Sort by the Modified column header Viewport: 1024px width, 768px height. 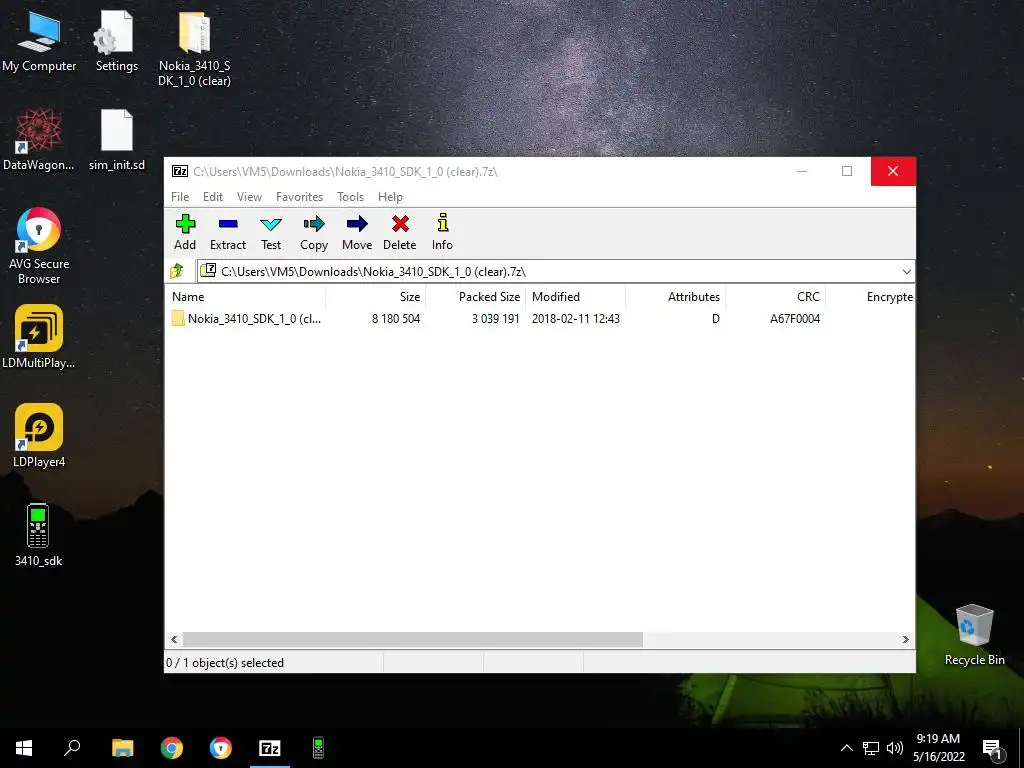575,296
